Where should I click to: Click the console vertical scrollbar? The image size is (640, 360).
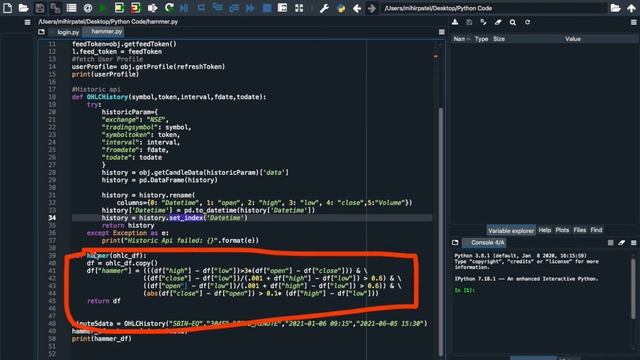pyautogui.click(x=633, y=288)
